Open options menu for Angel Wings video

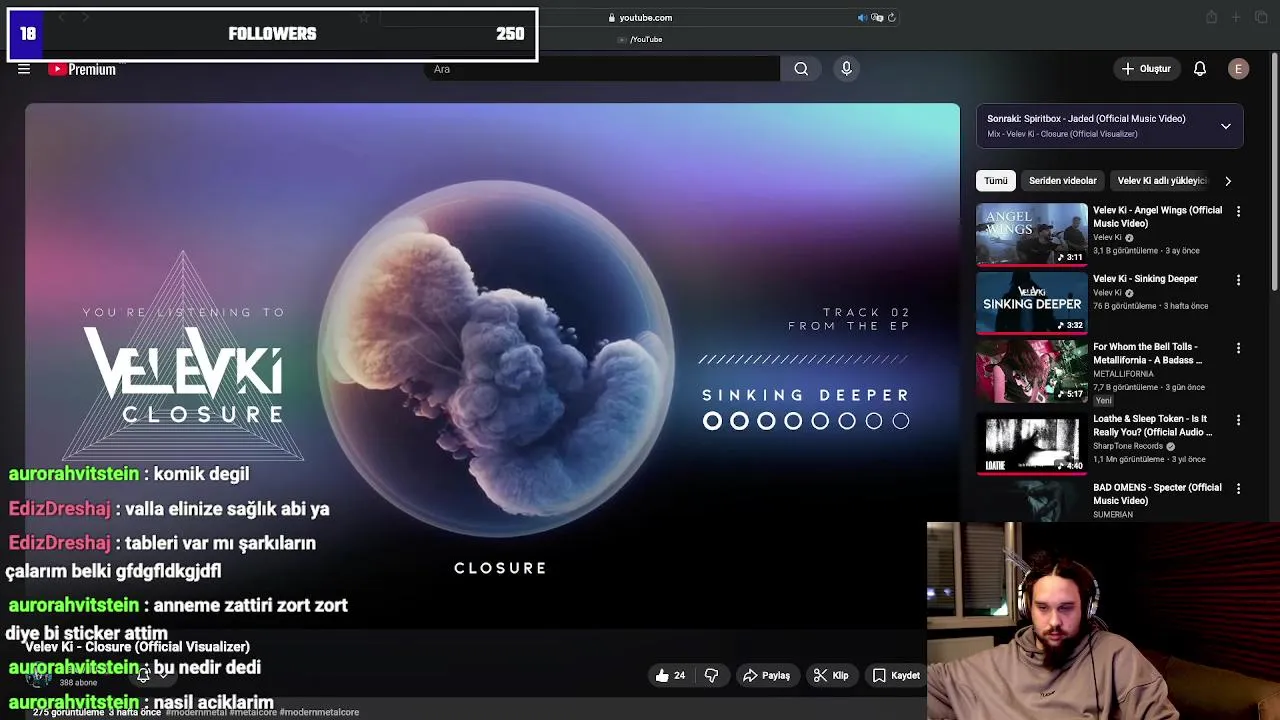[x=1238, y=212]
